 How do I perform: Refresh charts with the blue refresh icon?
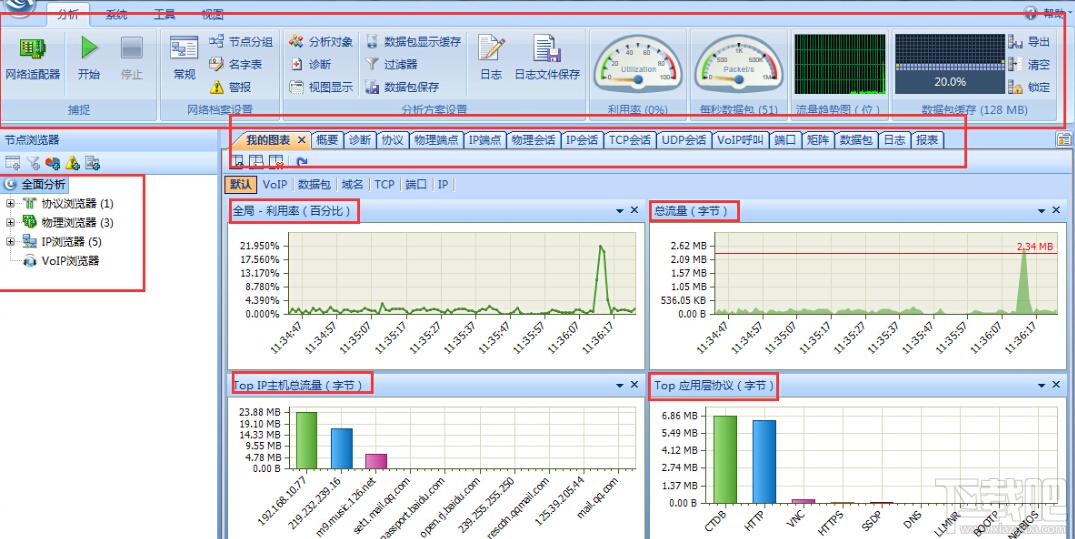(302, 162)
